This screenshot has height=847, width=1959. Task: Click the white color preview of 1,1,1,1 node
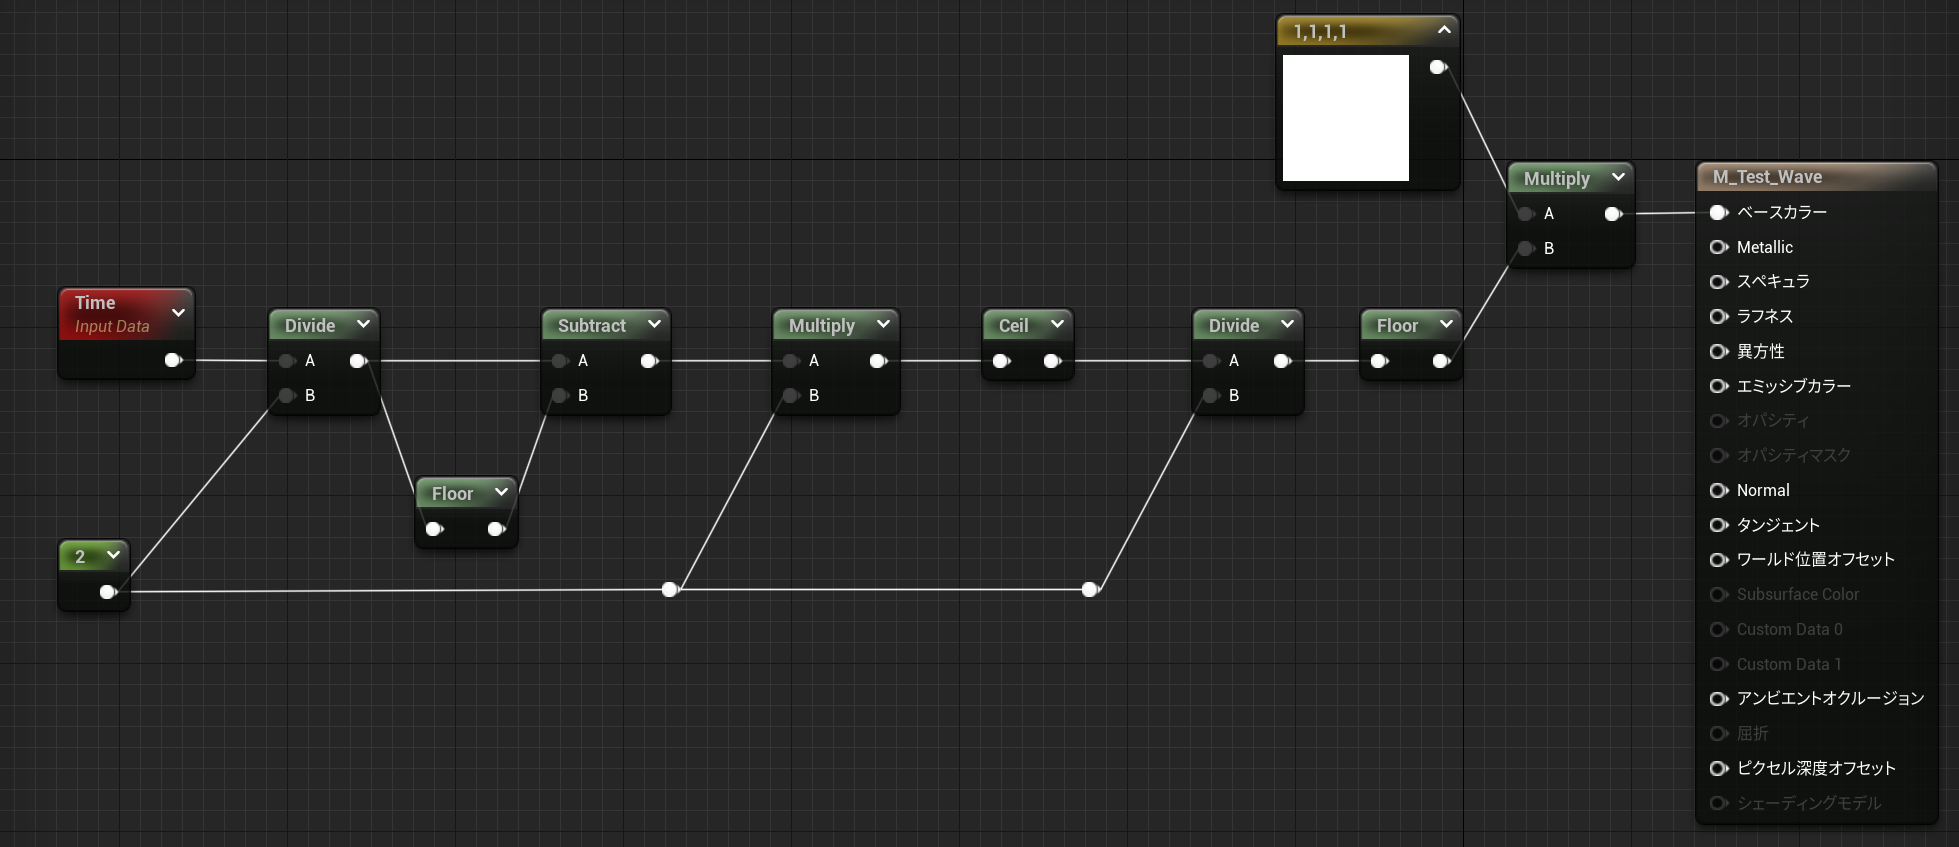point(1346,118)
